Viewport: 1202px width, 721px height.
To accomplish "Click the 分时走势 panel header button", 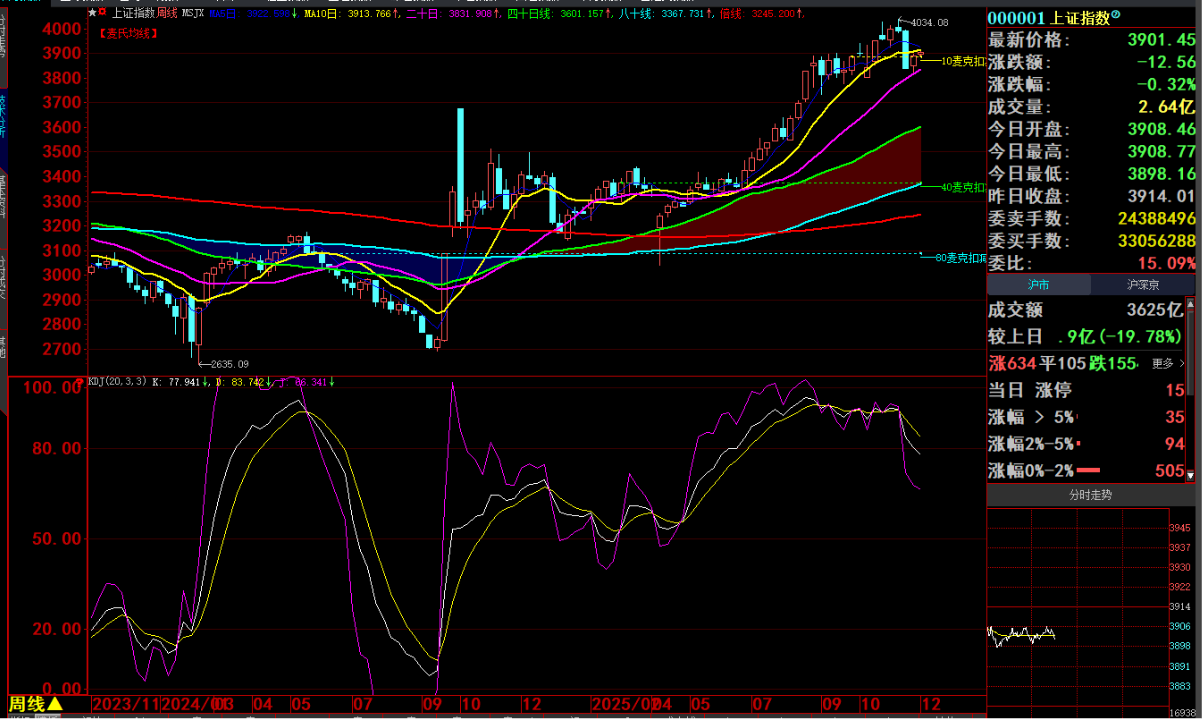I will click(1090, 494).
